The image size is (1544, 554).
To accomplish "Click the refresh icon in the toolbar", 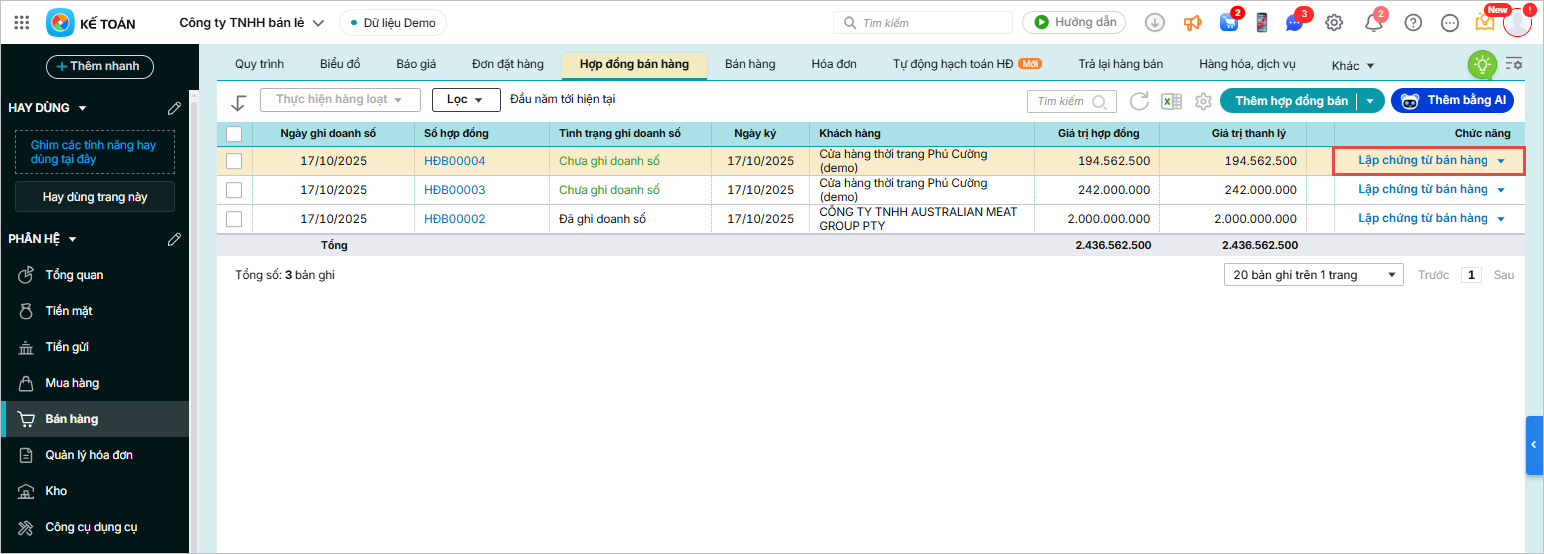I will (x=1139, y=101).
